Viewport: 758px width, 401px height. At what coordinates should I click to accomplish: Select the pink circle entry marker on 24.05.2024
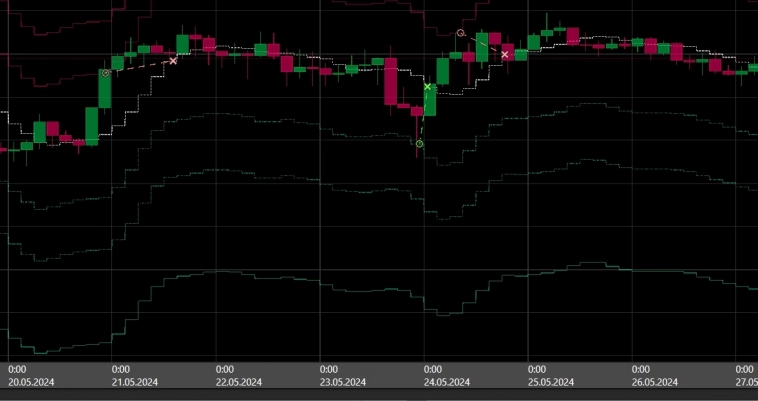click(461, 33)
